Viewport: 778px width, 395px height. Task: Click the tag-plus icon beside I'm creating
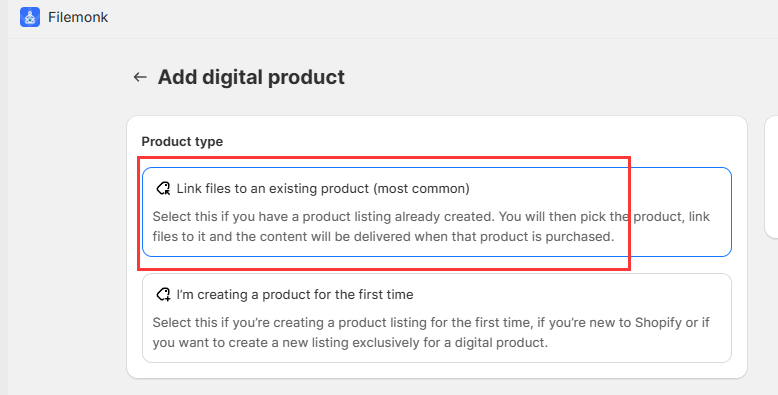pos(163,294)
